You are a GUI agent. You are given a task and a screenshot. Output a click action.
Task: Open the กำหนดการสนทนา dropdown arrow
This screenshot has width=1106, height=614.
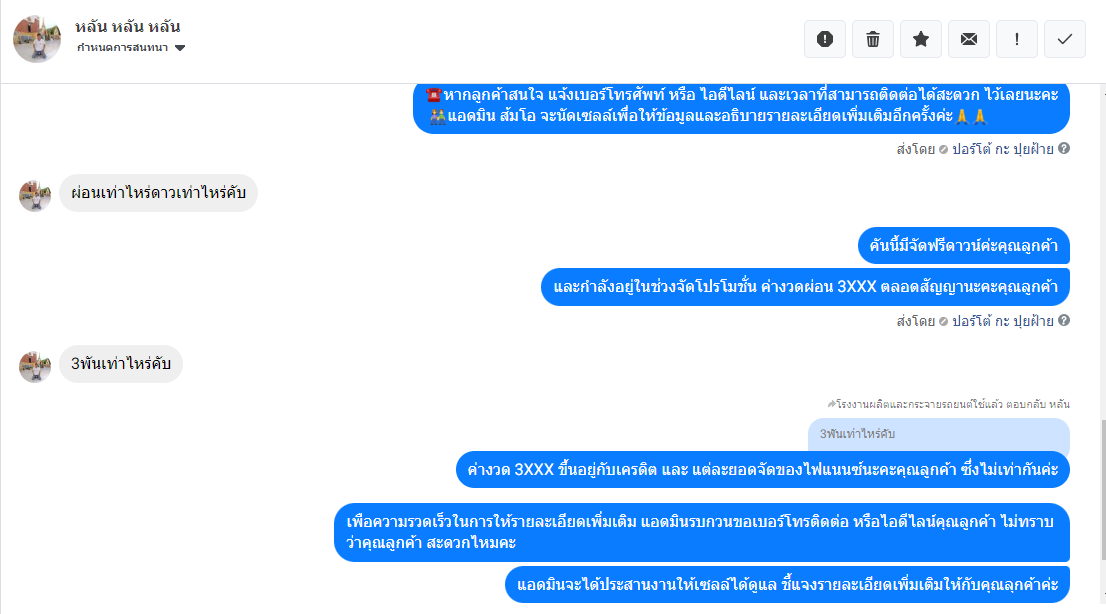tap(180, 48)
